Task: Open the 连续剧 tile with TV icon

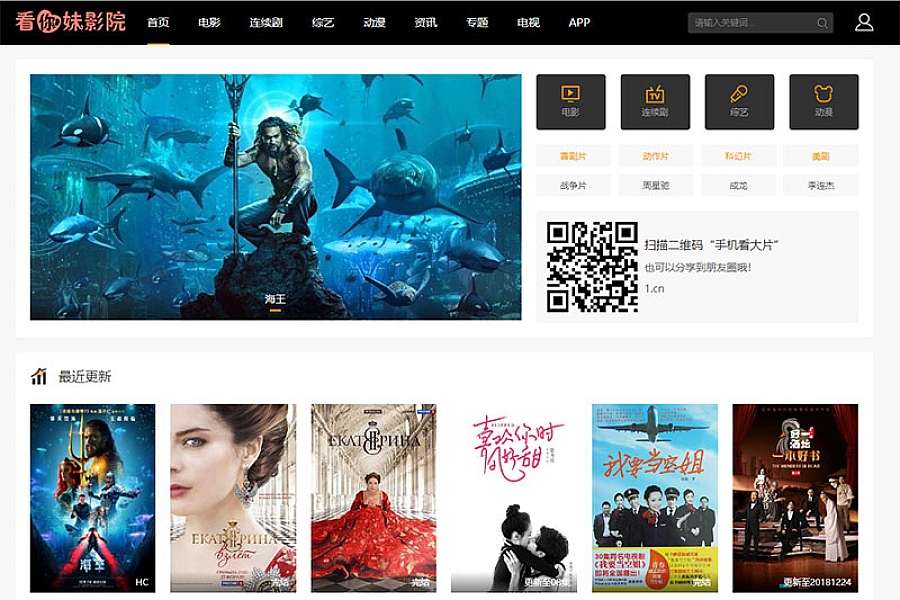Action: [655, 102]
